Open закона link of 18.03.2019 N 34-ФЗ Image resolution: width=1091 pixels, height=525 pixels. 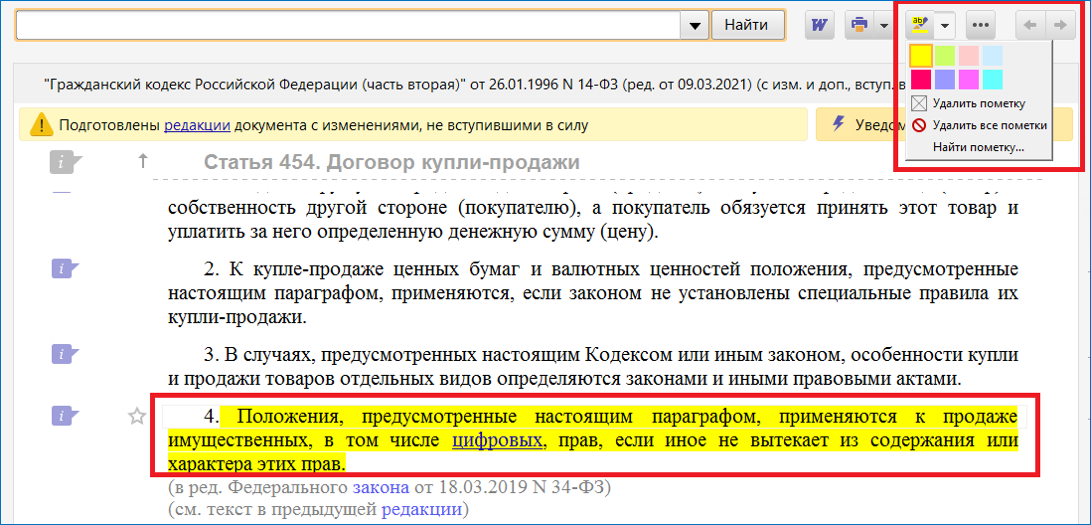(381, 487)
